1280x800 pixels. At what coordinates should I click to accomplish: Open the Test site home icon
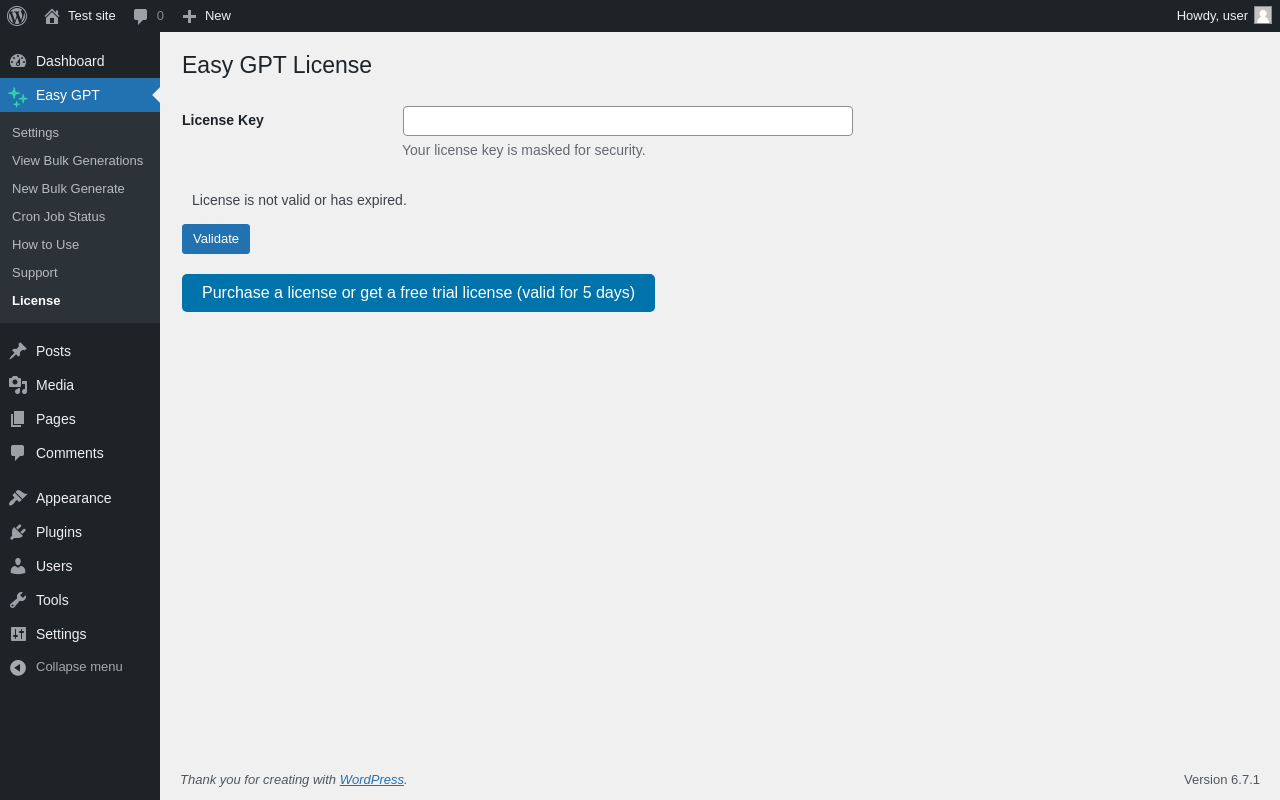tap(52, 16)
